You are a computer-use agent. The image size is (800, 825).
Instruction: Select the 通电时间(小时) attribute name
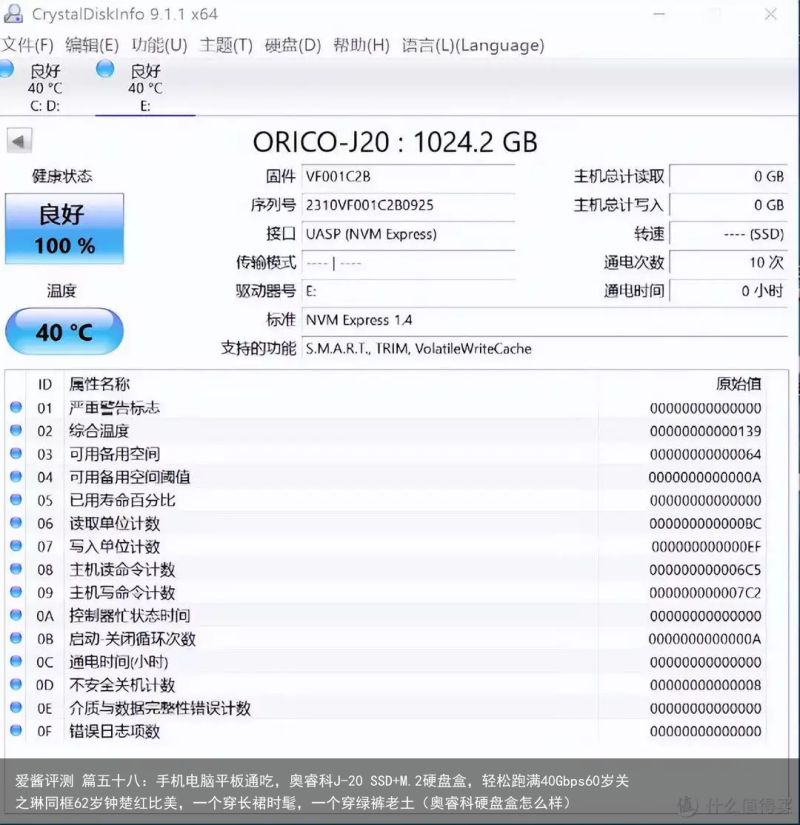pyautogui.click(x=118, y=662)
